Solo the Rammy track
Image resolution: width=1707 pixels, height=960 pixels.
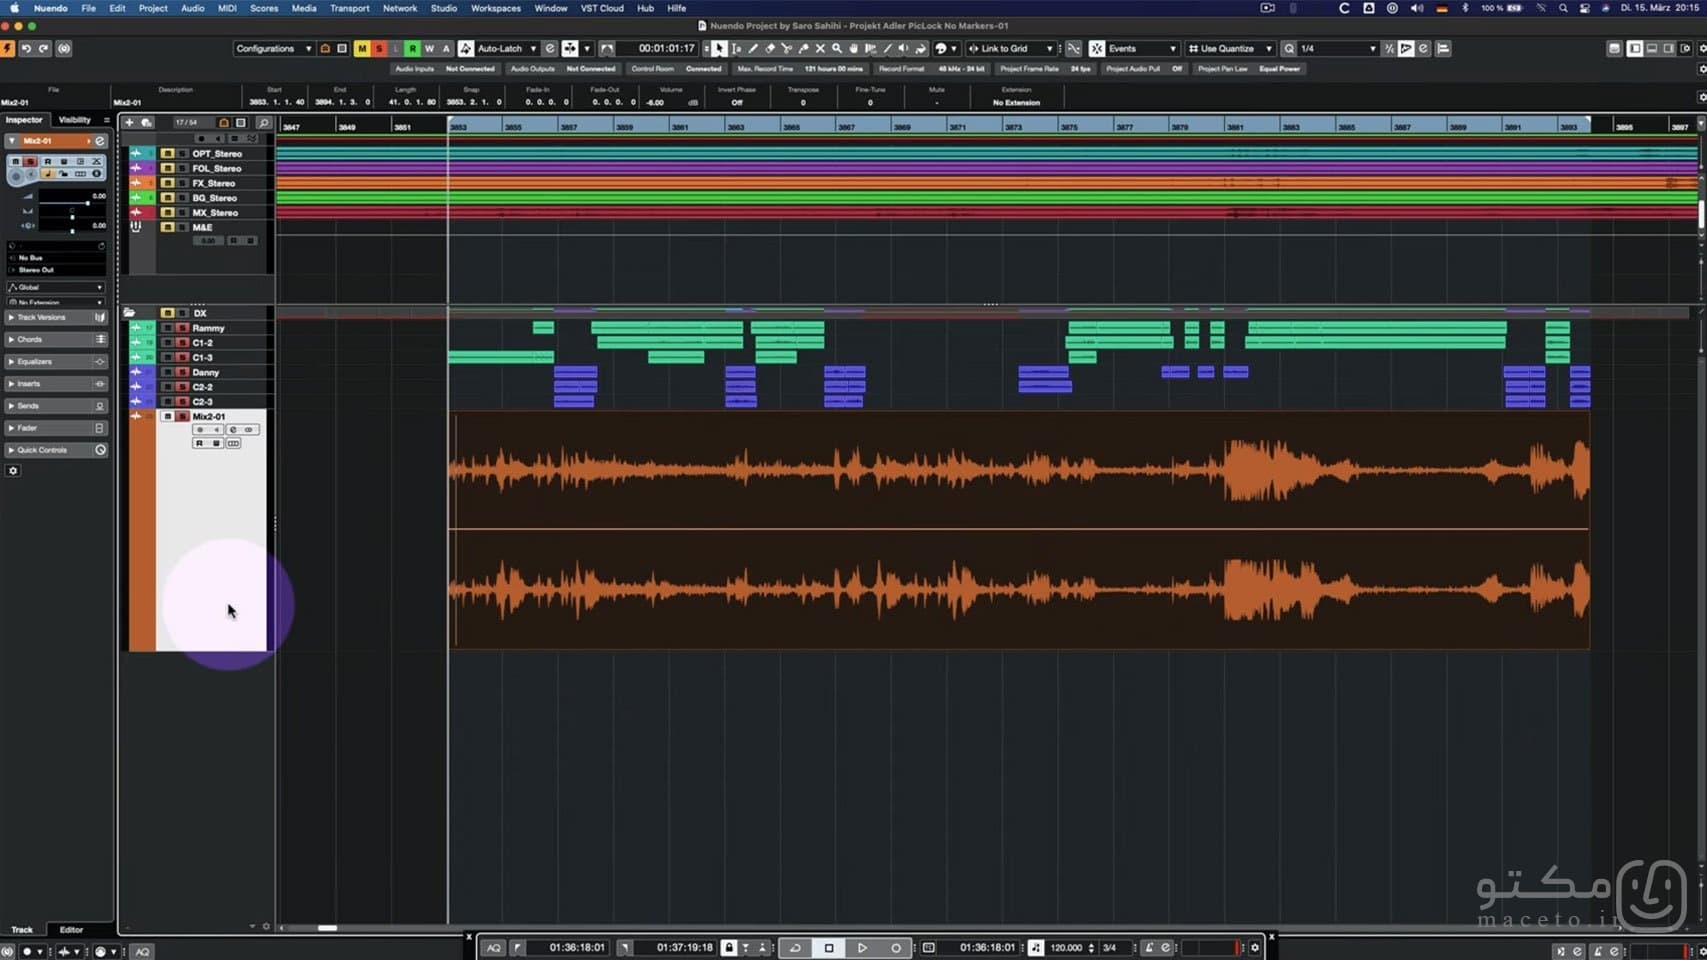(183, 328)
